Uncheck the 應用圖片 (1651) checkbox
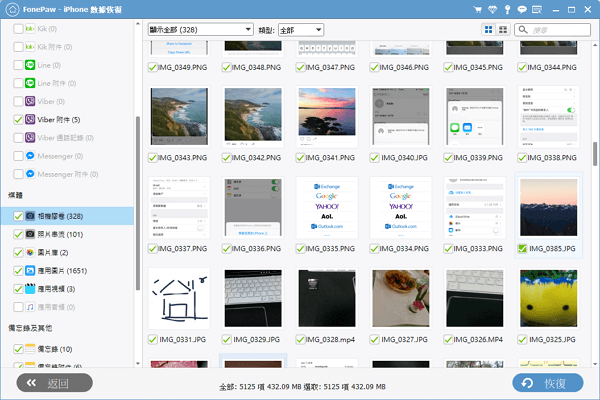The image size is (600, 400). [18, 271]
